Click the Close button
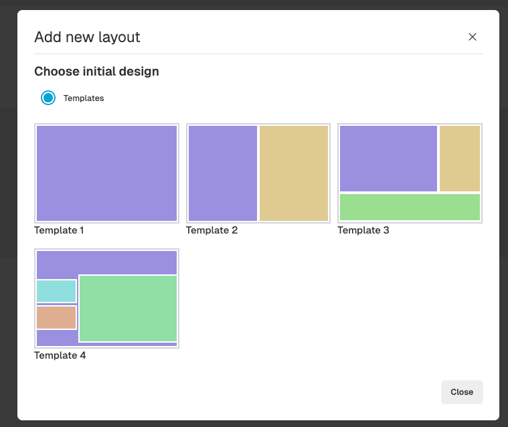 coord(462,392)
